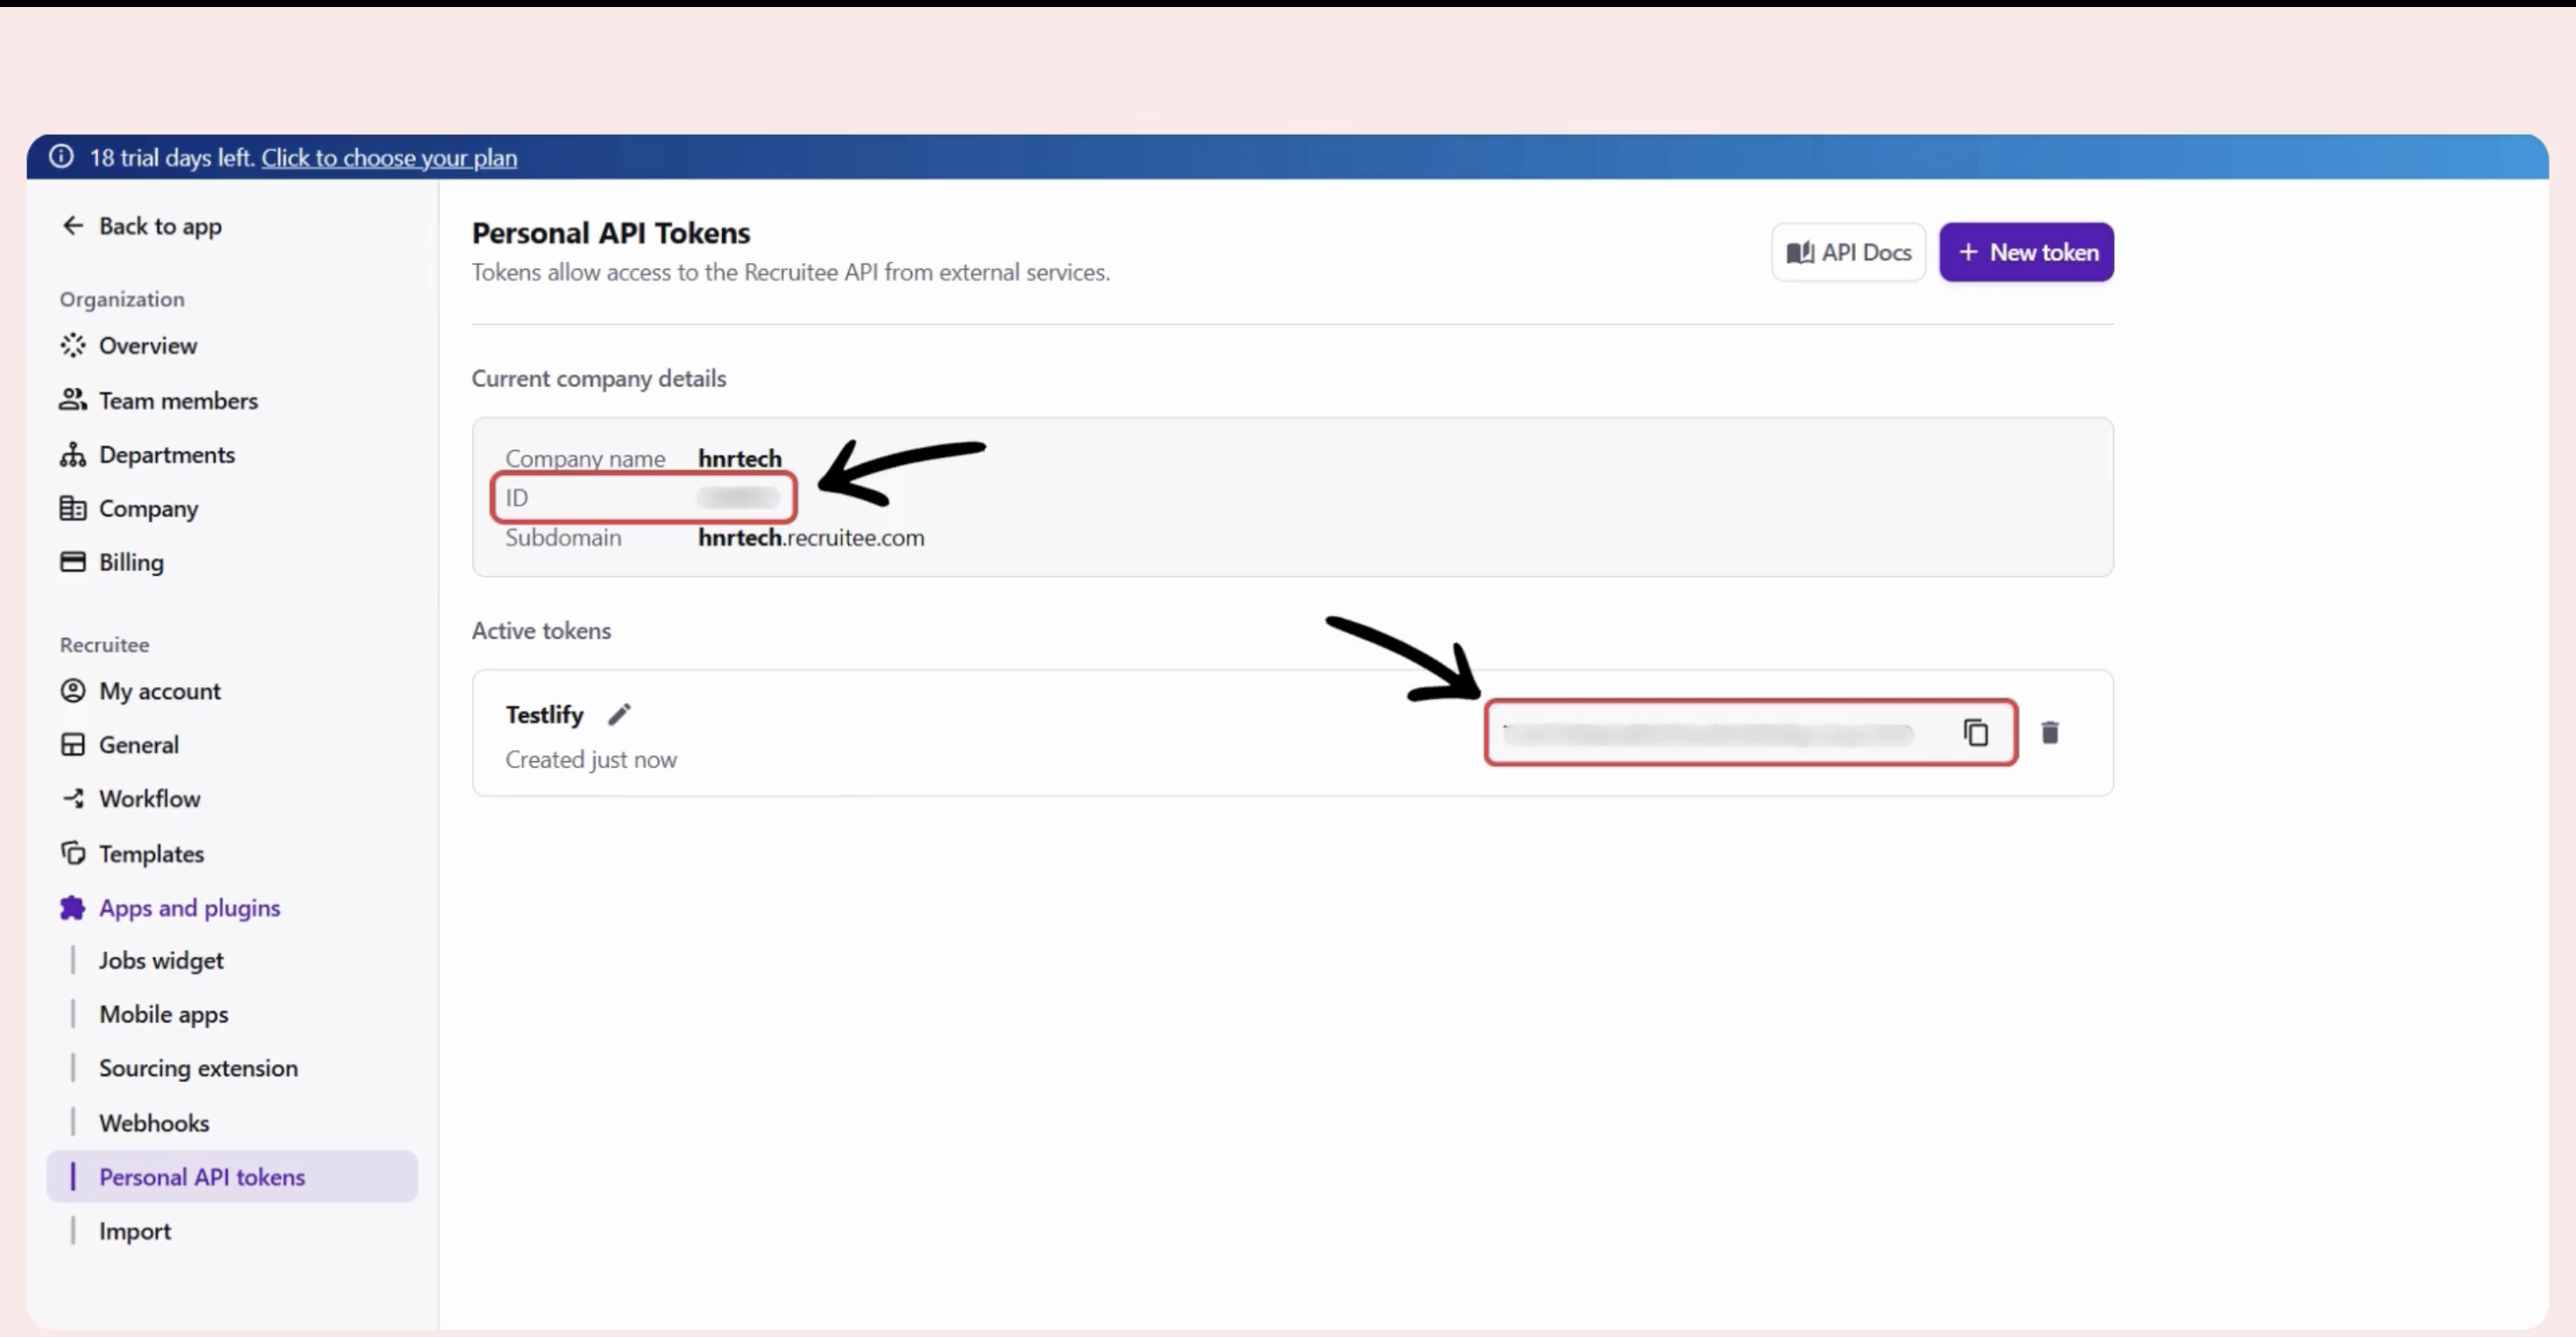Open the Import page

(x=135, y=1231)
